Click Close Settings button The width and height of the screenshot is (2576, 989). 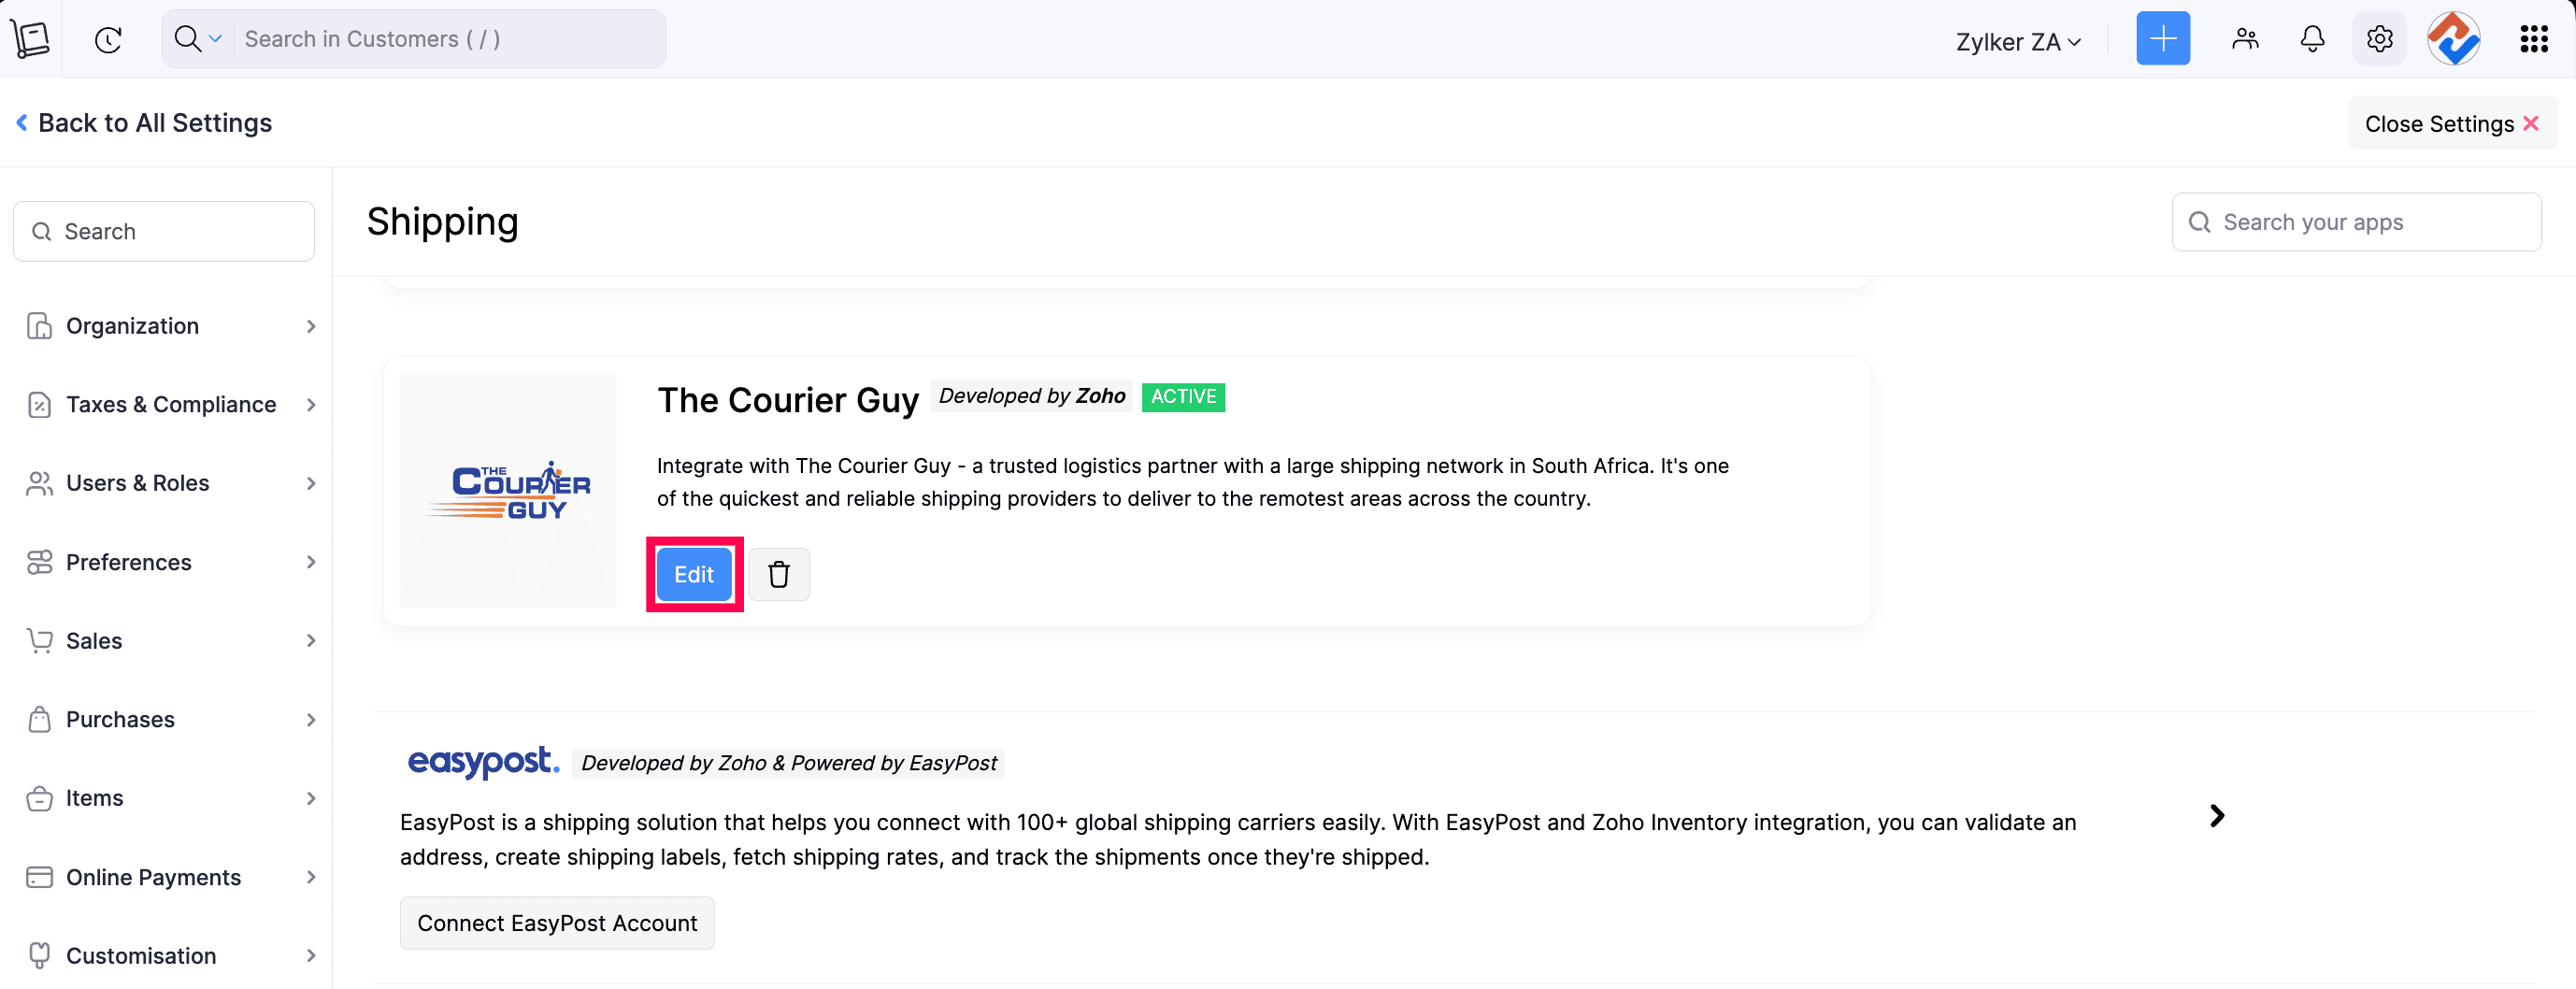point(2451,123)
